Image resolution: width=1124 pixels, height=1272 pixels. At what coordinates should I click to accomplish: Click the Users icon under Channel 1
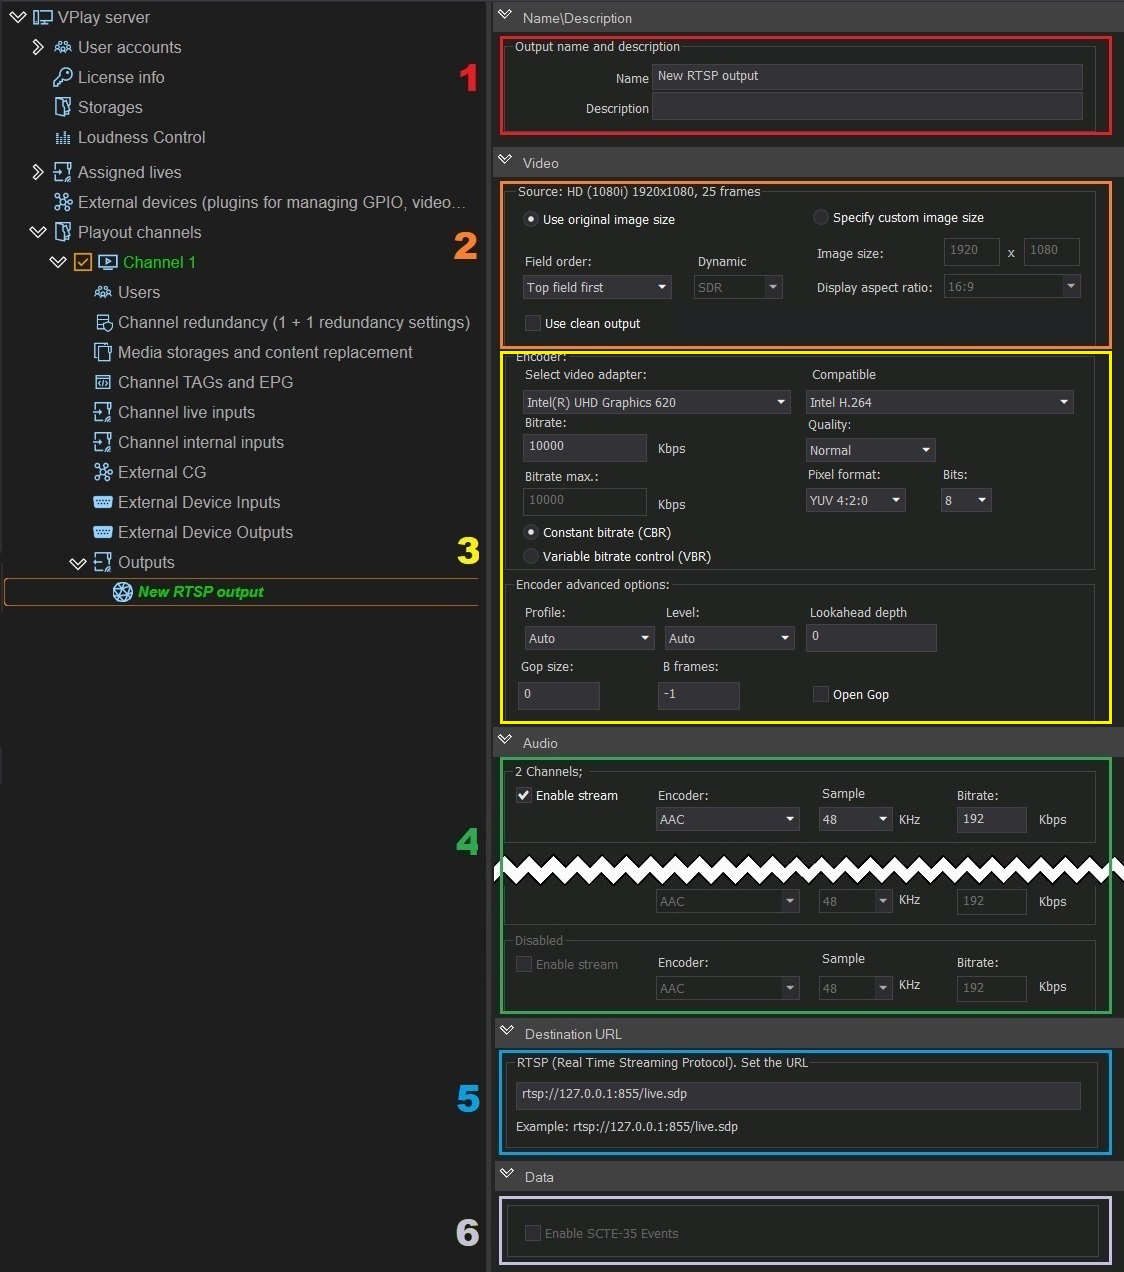click(x=103, y=292)
